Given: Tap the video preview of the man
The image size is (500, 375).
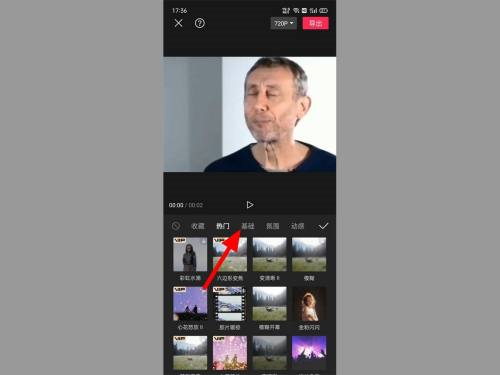Looking at the screenshot, I should [x=250, y=114].
